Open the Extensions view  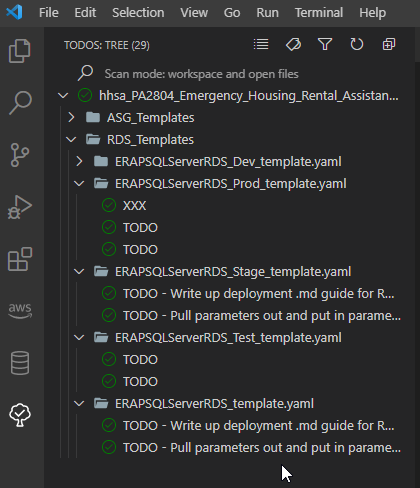tap(20, 259)
